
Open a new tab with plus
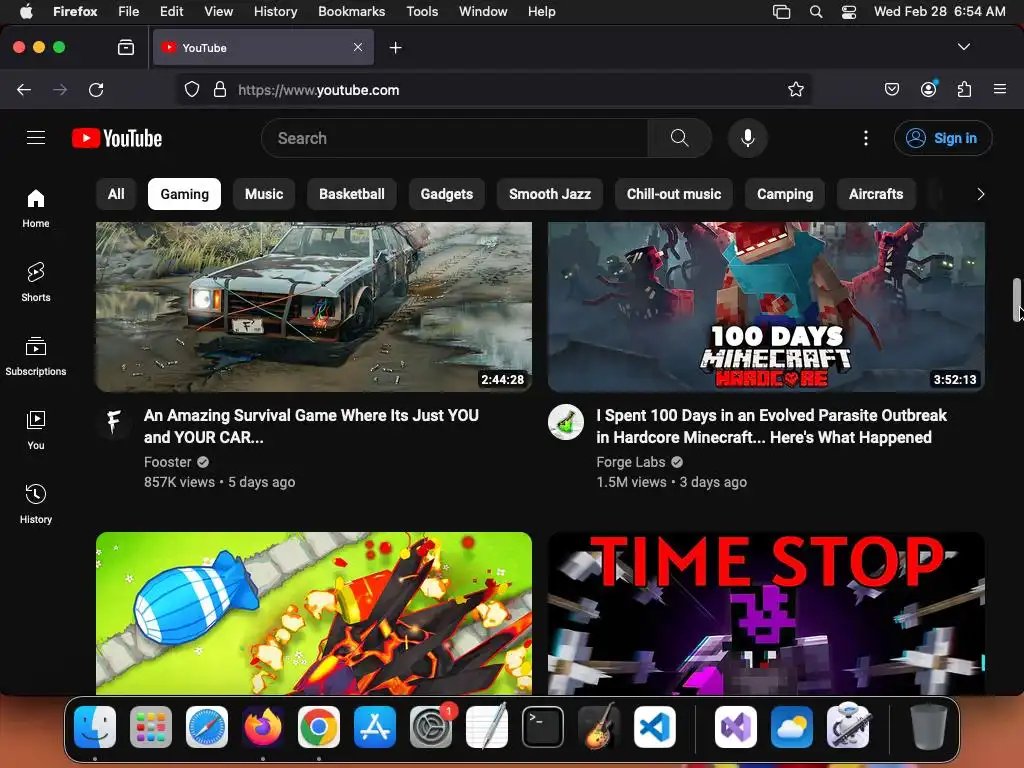(x=395, y=48)
